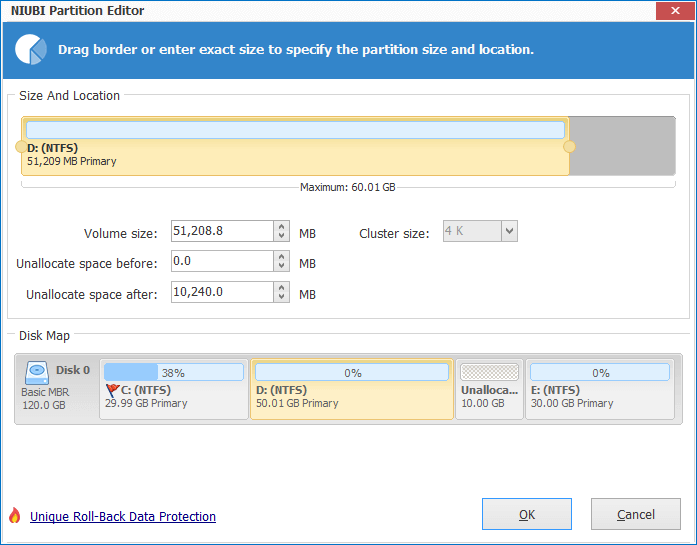Click the left circular handle of D: partition
This screenshot has height=545, width=697.
[x=21, y=147]
